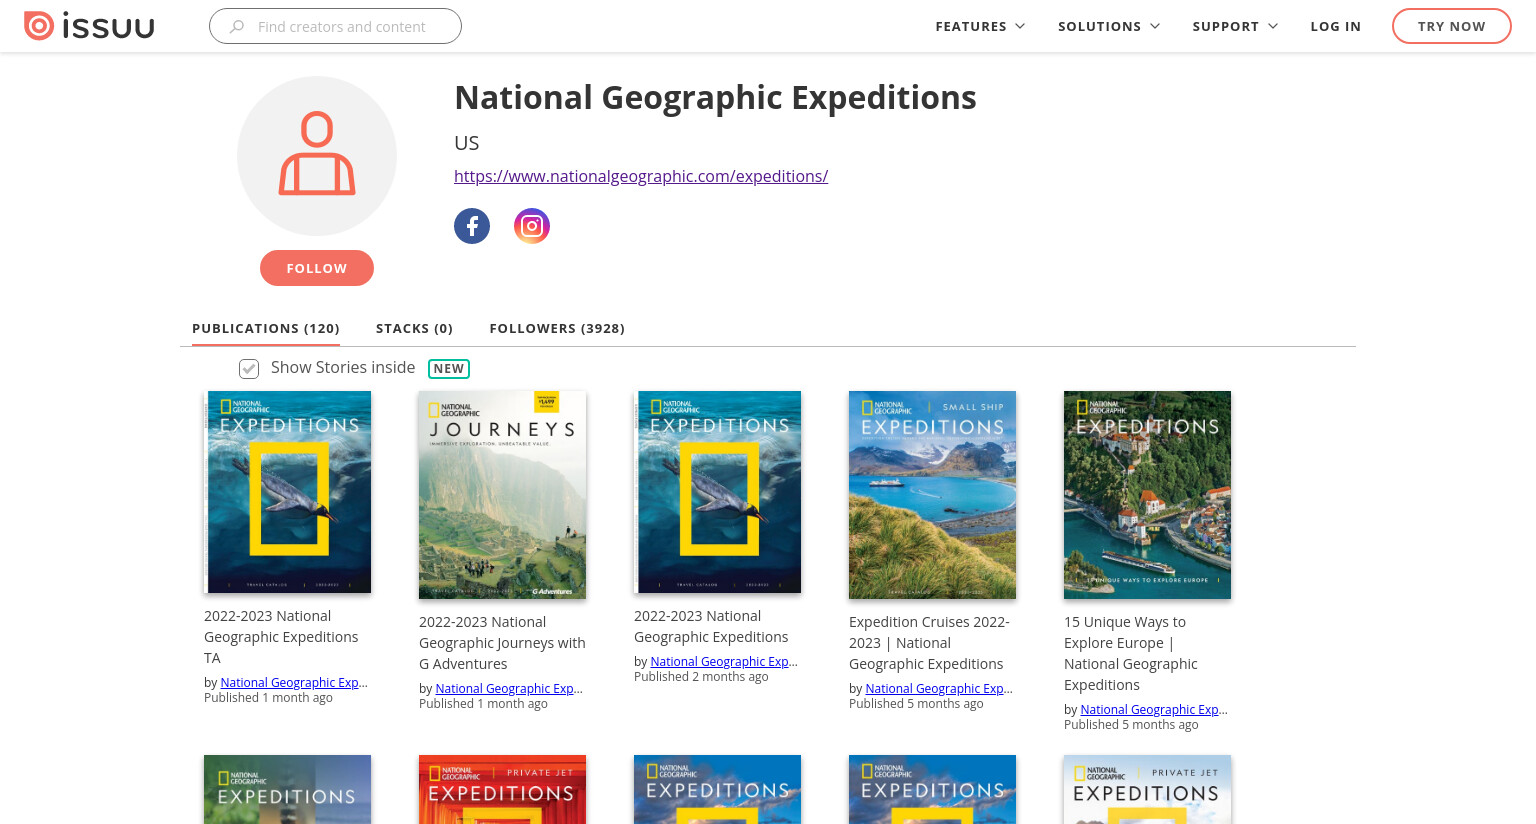Open the 15 Unique Ways Europe cover

(1147, 495)
